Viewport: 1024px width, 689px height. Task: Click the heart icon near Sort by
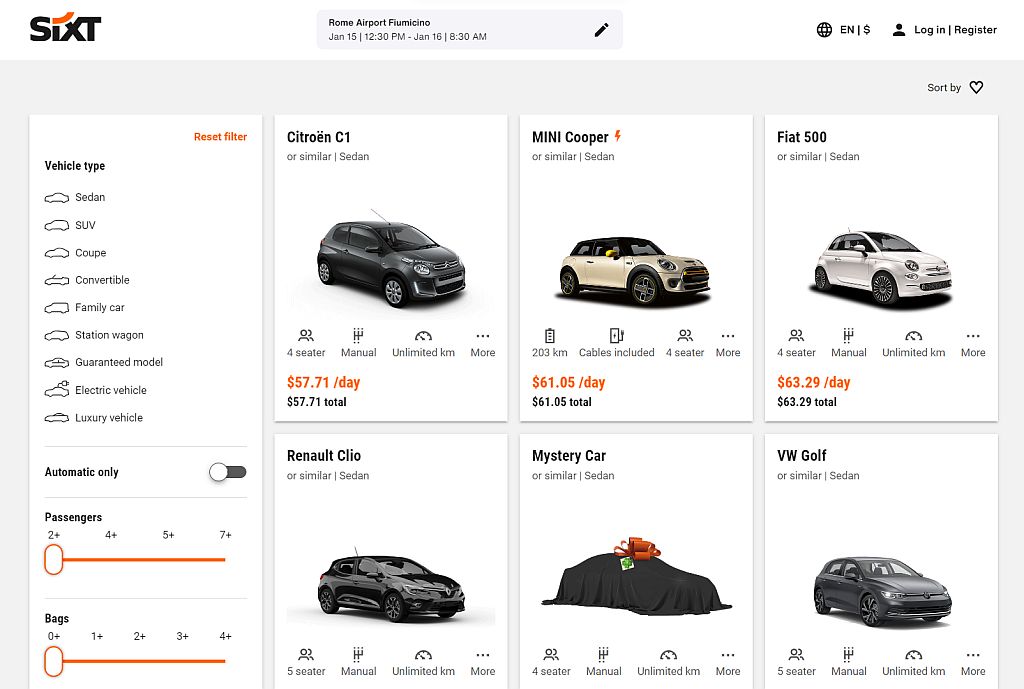click(976, 87)
